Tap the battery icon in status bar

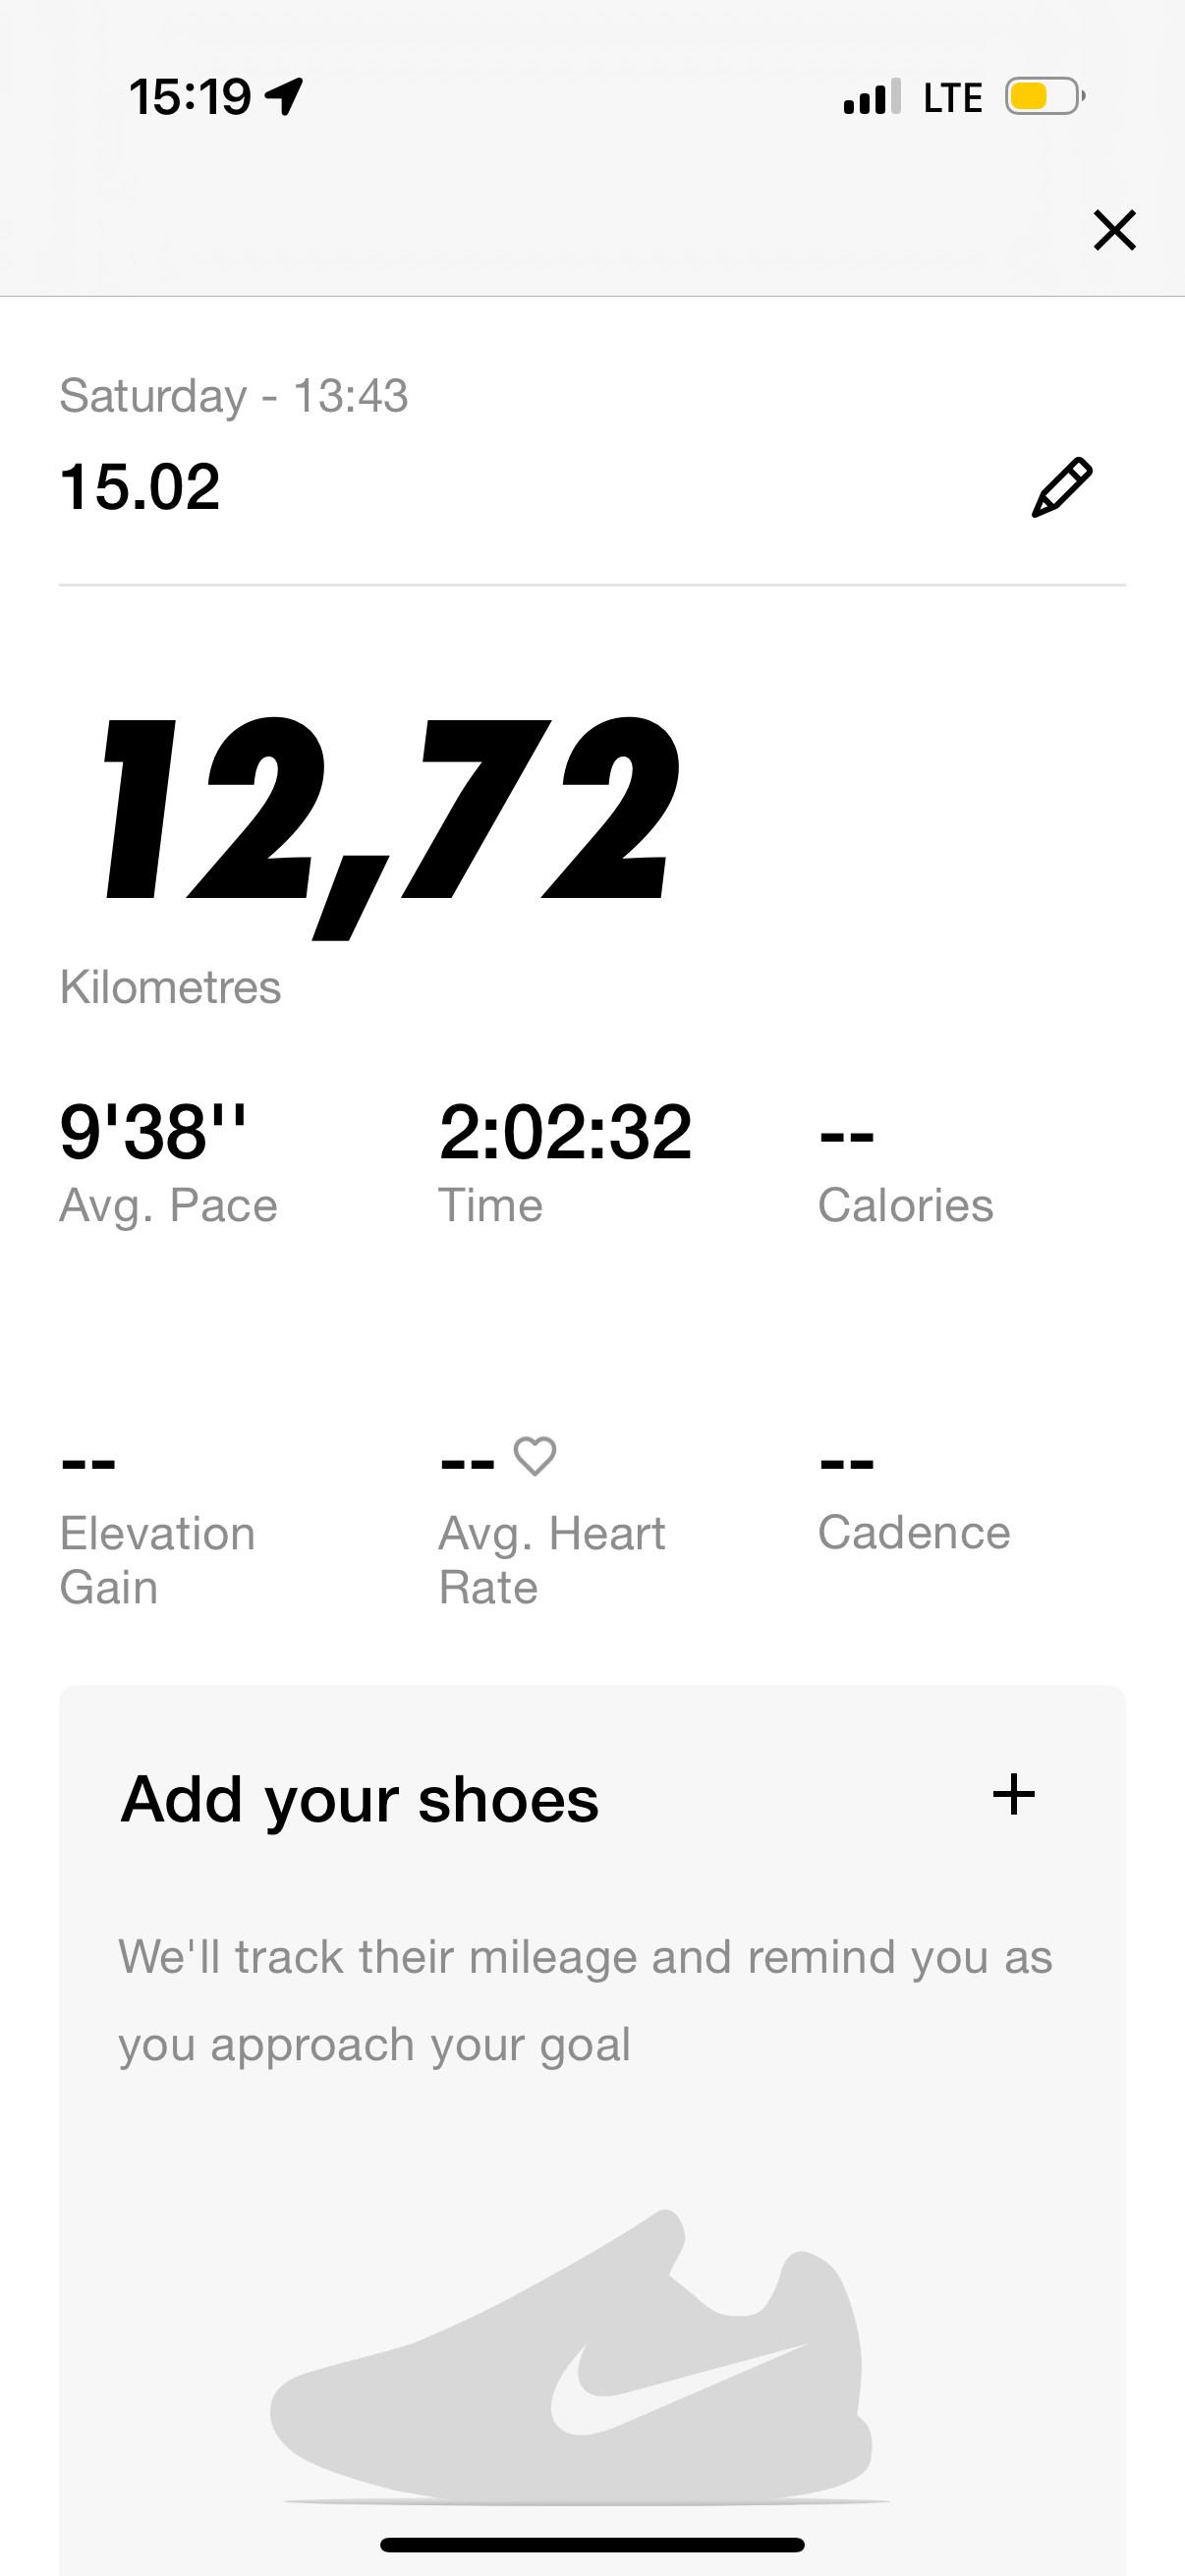1045,97
